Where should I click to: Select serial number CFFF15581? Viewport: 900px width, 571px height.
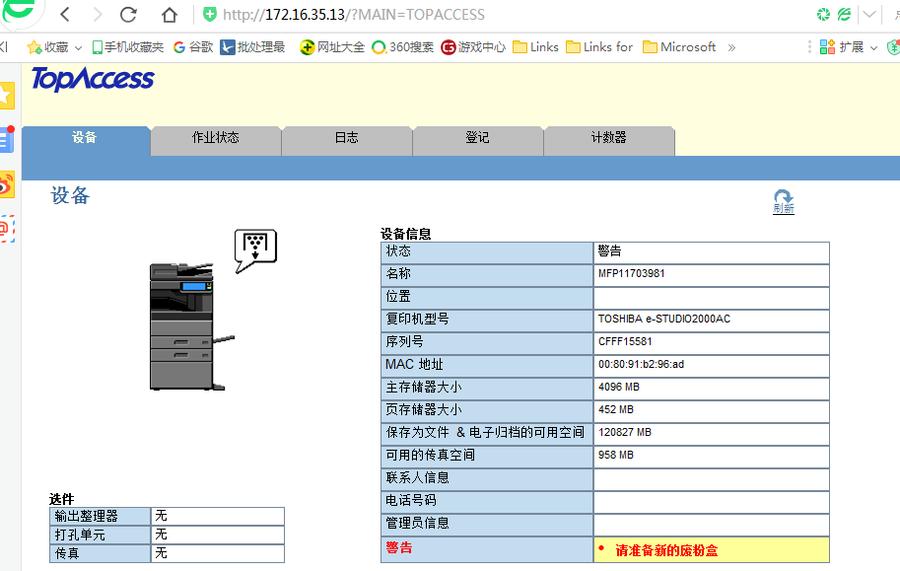click(x=625, y=341)
